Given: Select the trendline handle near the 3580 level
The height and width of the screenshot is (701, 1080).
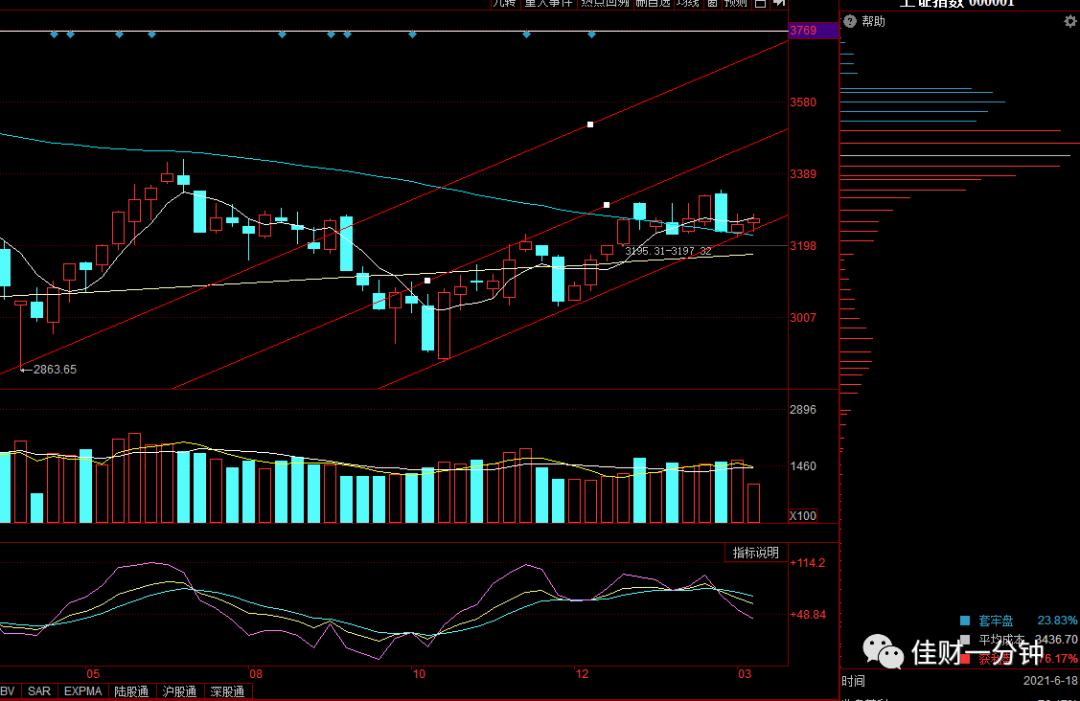Looking at the screenshot, I should click(x=590, y=125).
